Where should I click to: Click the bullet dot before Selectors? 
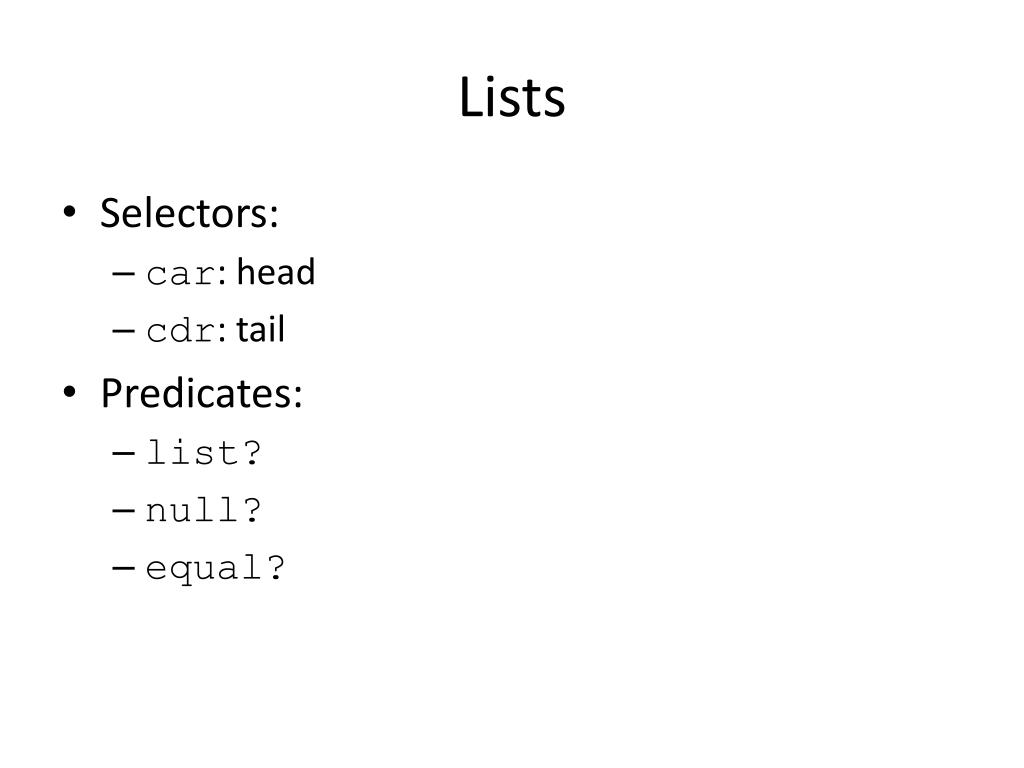[69, 212]
